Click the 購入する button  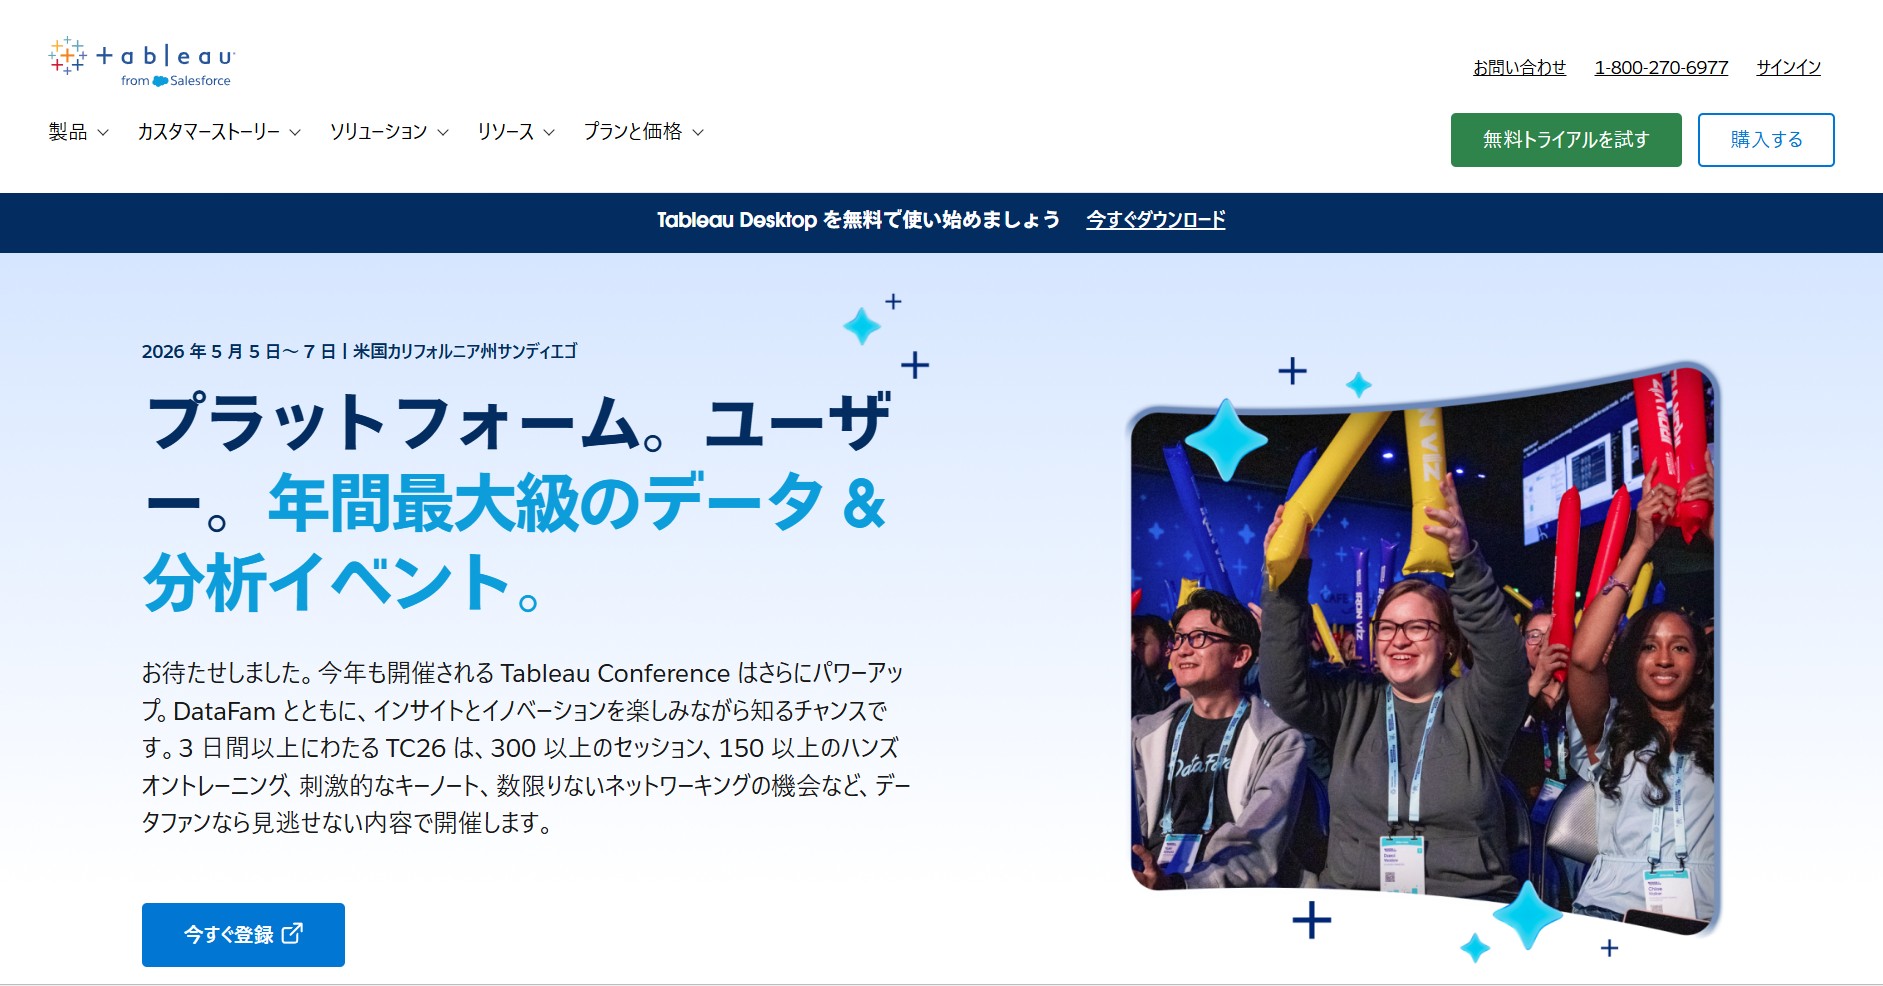click(1766, 140)
